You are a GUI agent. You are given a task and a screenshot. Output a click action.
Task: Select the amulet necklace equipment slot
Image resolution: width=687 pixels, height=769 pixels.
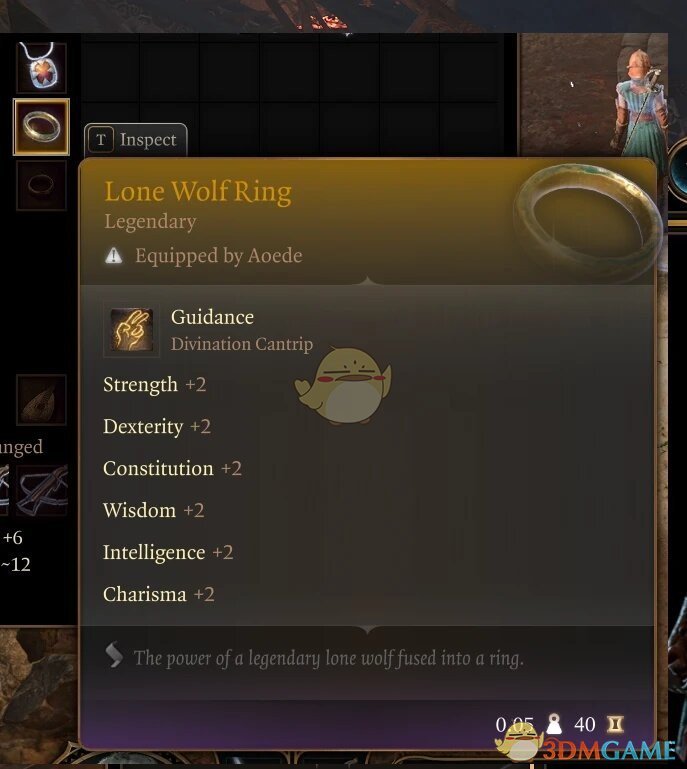coord(41,67)
